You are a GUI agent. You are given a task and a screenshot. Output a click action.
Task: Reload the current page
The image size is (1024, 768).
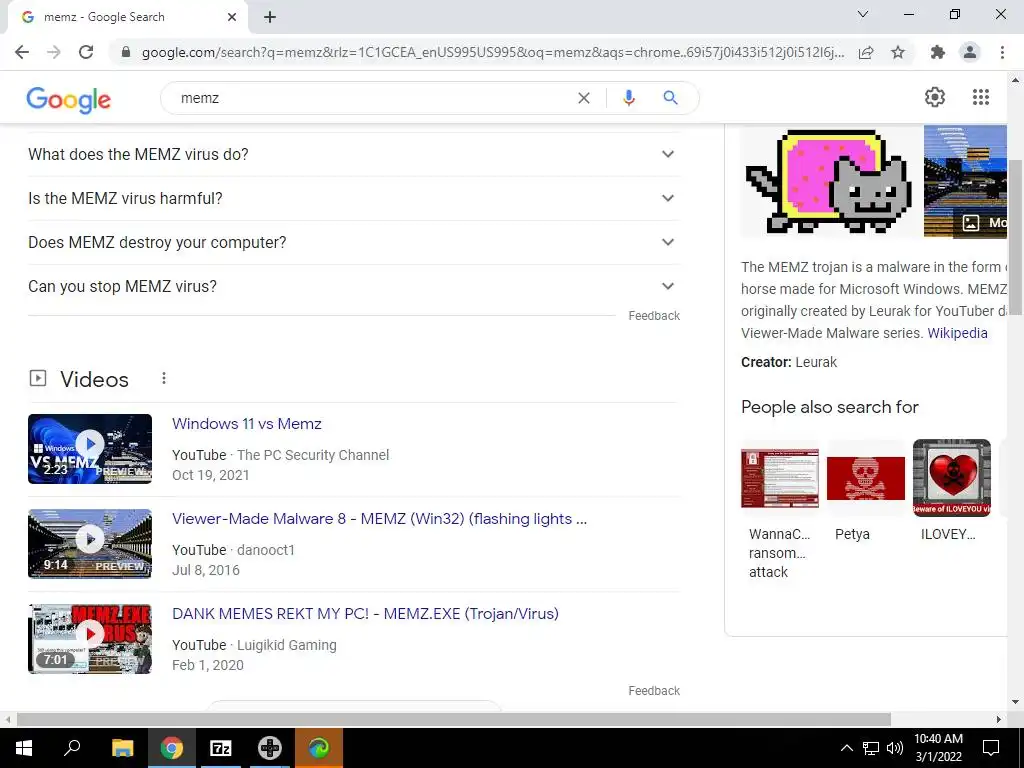[x=86, y=52]
